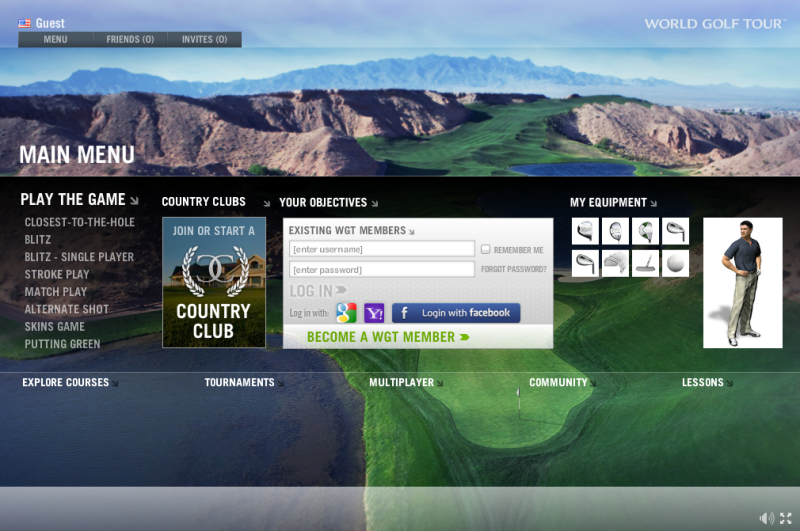
Task: Expand the Country Clubs heading
Action: [x=216, y=202]
